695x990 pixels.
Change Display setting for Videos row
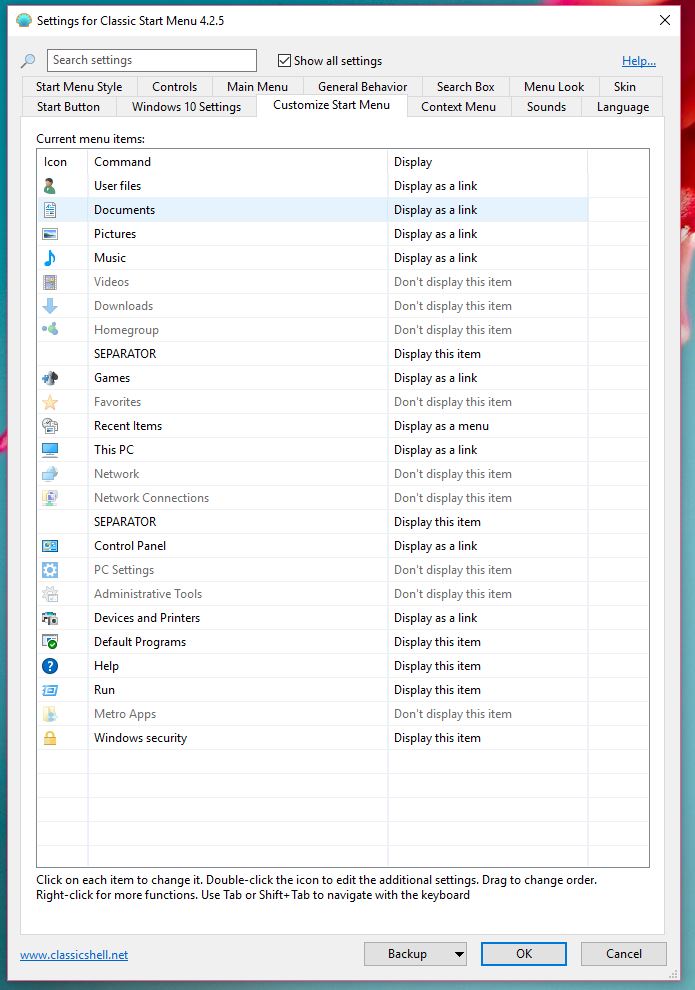click(486, 282)
